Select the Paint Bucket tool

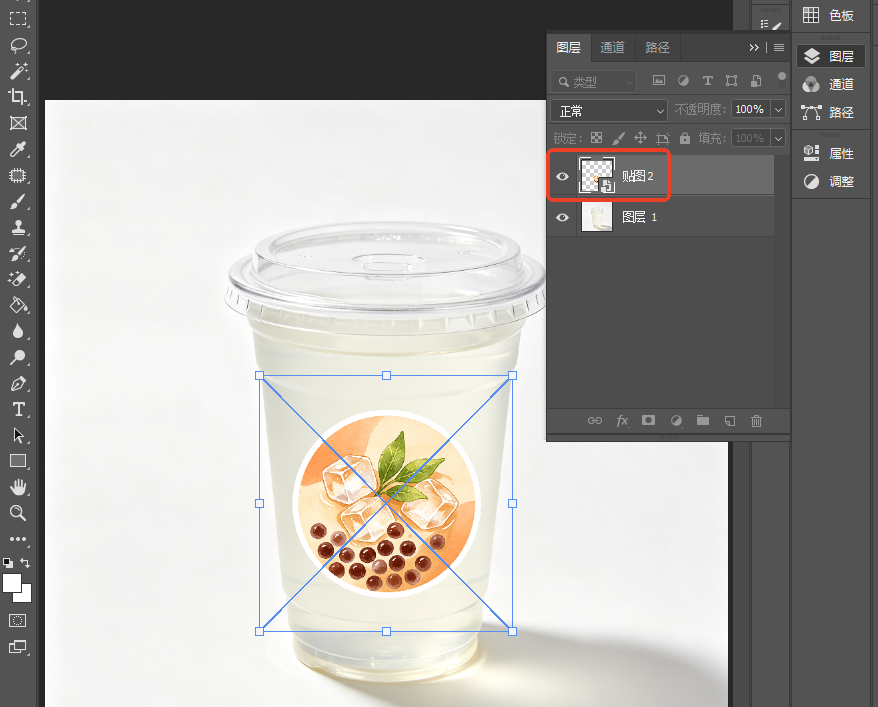[18, 306]
